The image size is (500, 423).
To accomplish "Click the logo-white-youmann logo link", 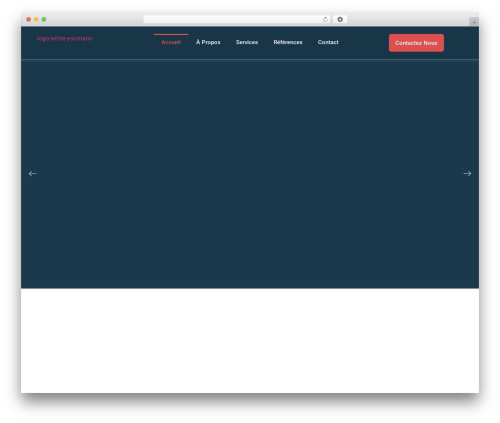I will point(65,39).
